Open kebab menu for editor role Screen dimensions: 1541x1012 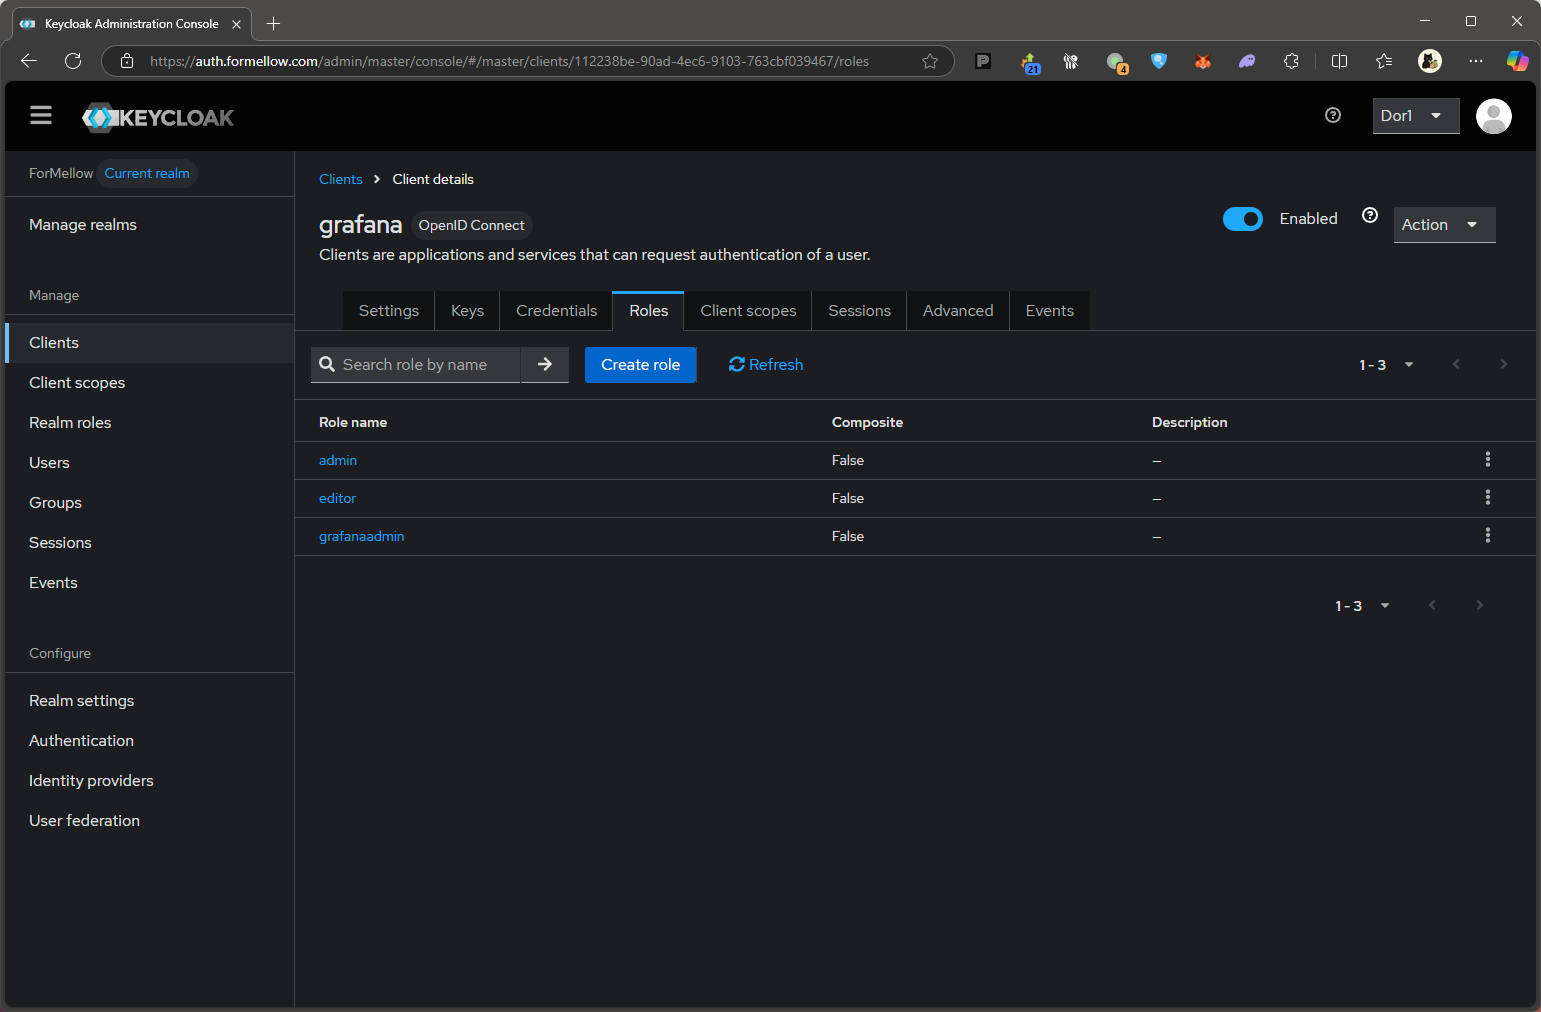[1488, 498]
